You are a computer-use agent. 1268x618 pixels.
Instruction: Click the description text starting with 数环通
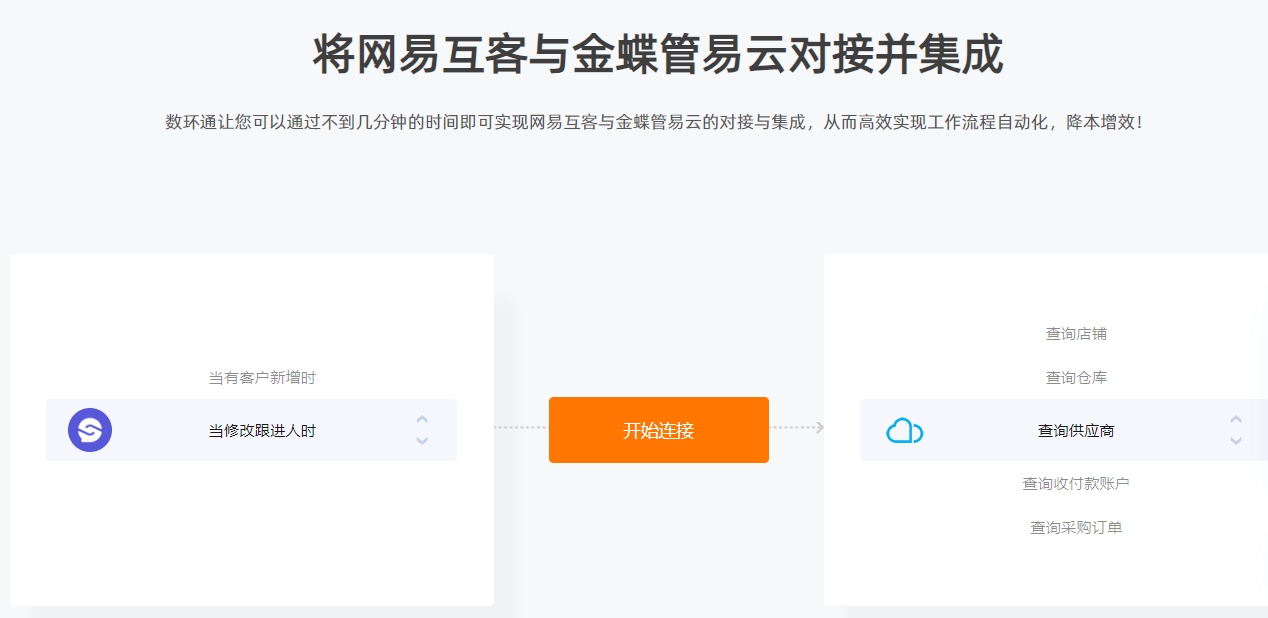[x=654, y=123]
